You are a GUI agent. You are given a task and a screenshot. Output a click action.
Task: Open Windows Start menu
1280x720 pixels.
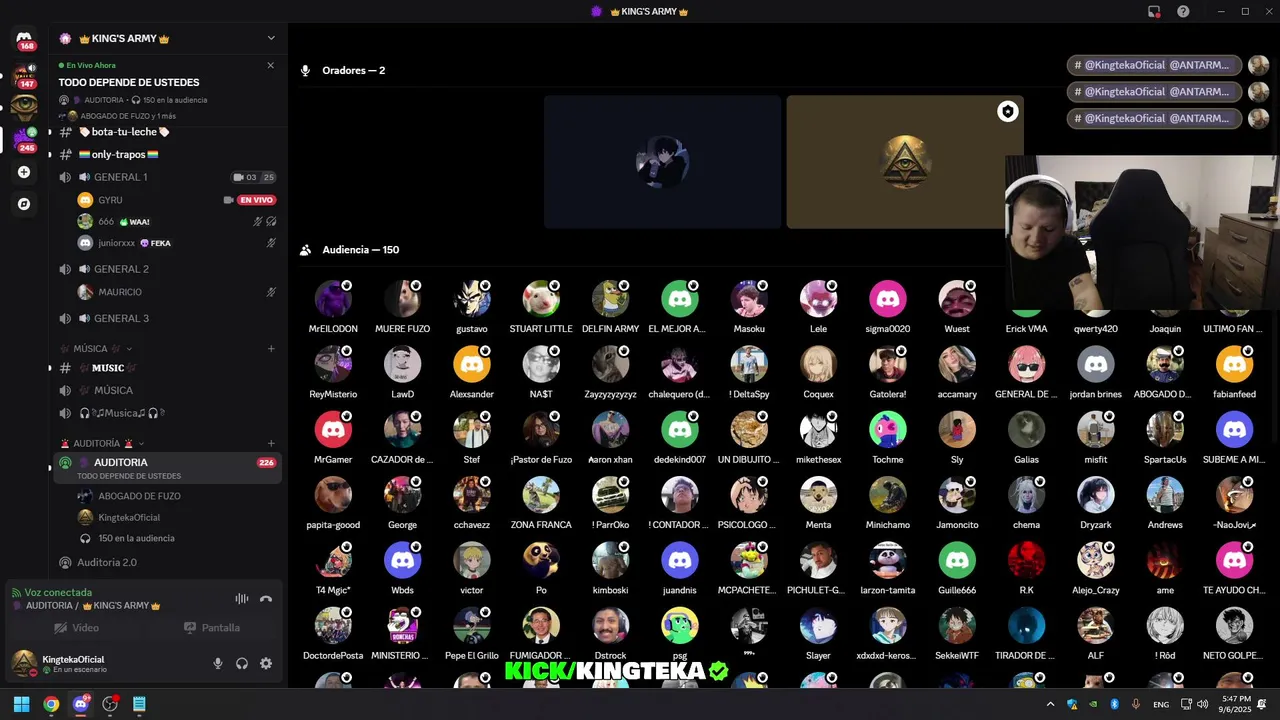21,704
